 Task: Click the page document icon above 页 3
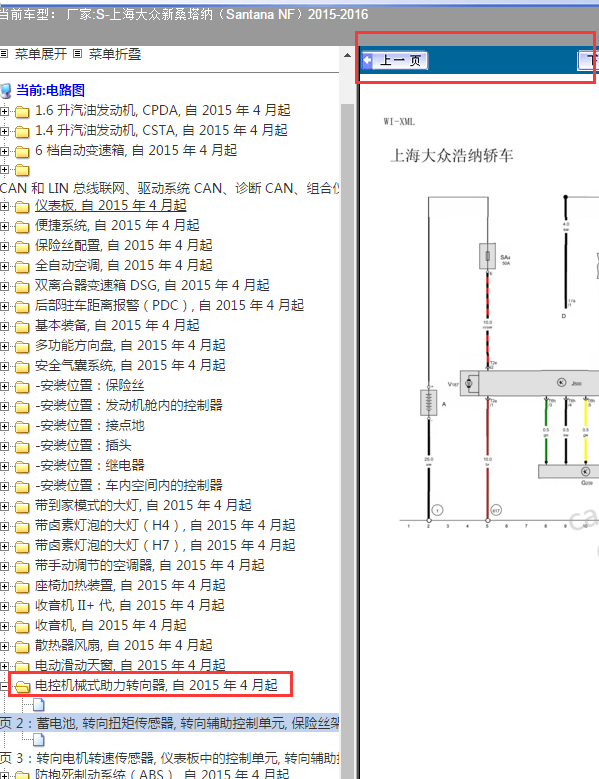(39, 740)
